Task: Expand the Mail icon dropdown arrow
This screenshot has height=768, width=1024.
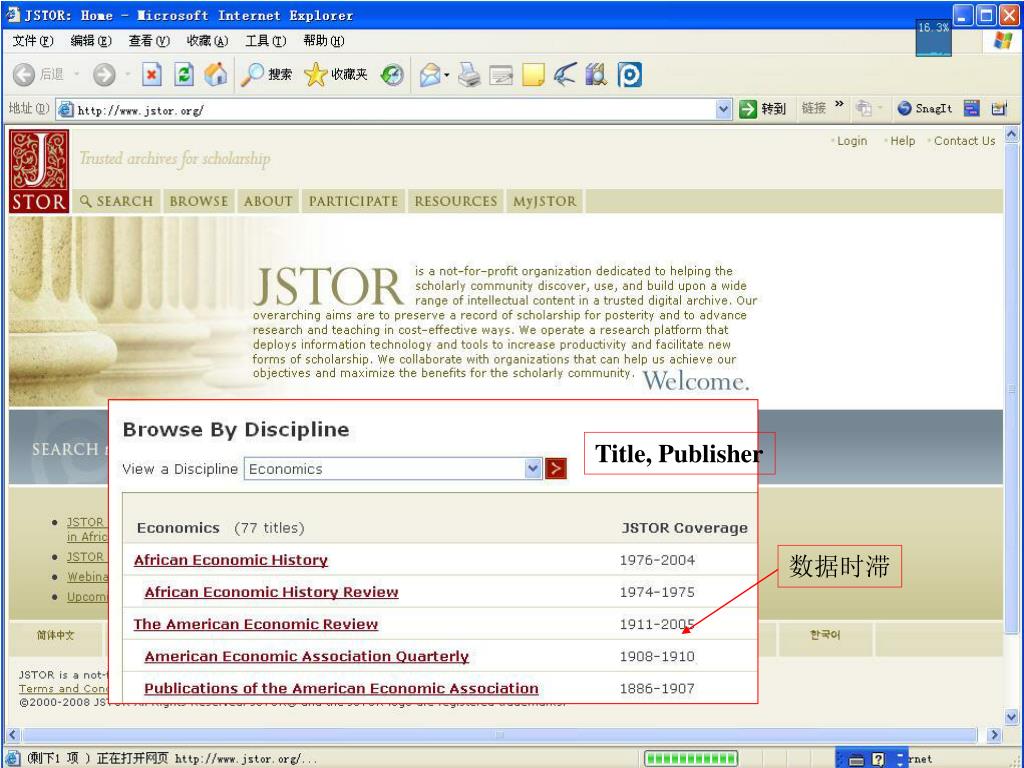Action: pos(447,75)
